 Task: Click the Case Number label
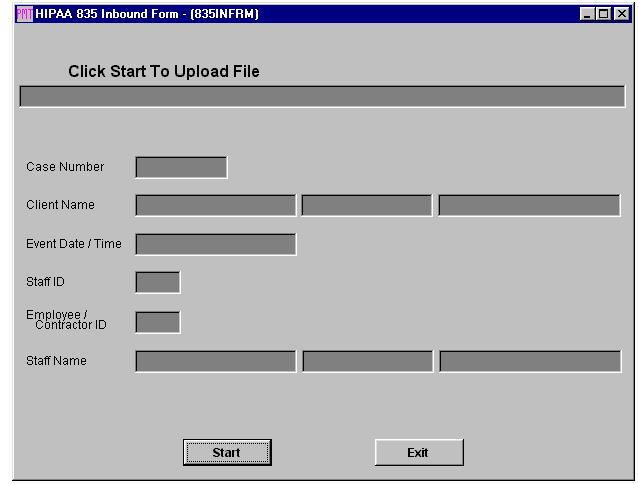point(65,167)
